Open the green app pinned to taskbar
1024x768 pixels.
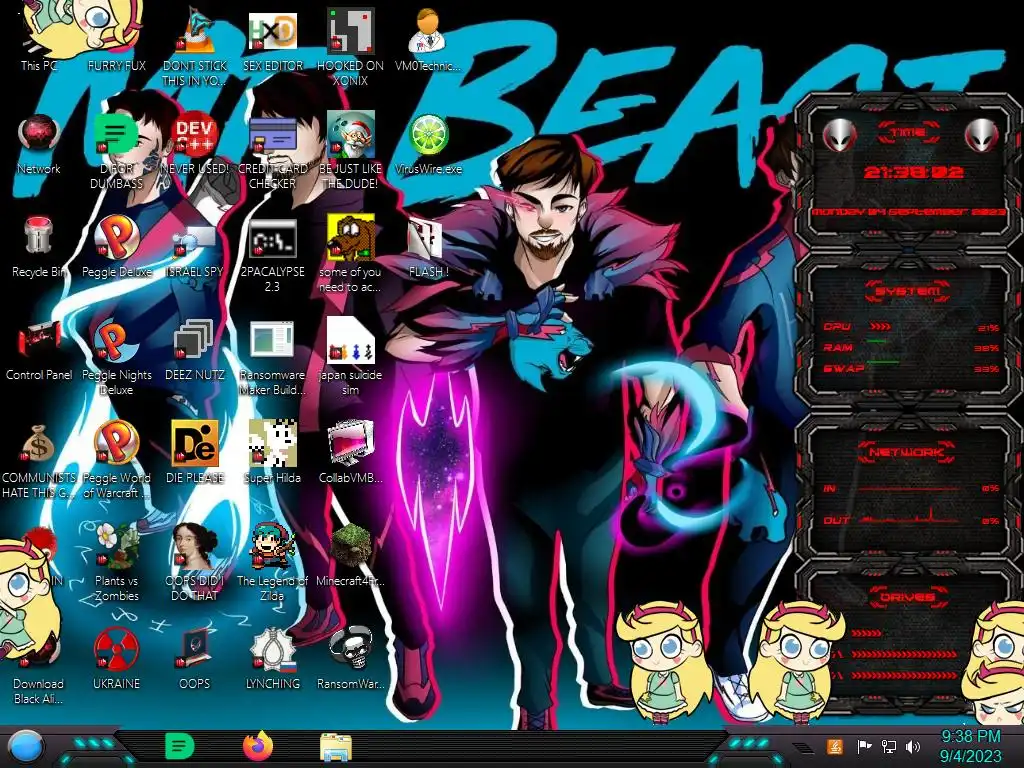tap(180, 746)
